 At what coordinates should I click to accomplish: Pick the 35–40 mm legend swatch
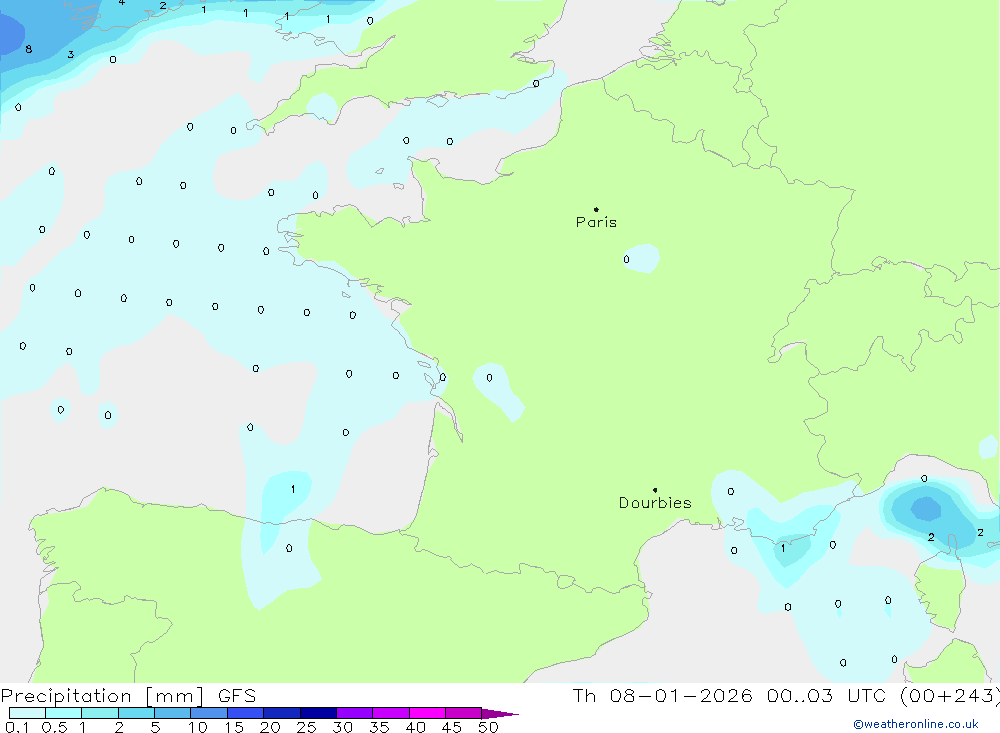pyautogui.click(x=391, y=713)
